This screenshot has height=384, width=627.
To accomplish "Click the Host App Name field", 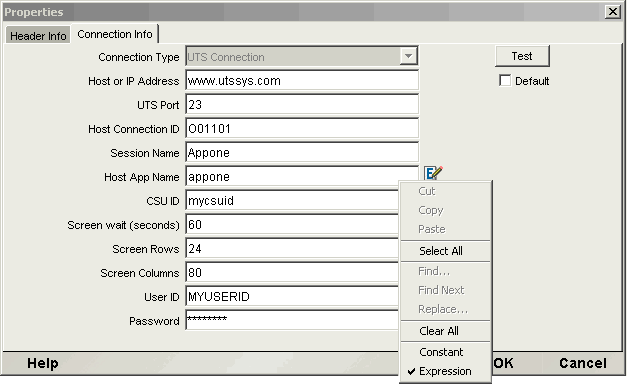I will [302, 176].
